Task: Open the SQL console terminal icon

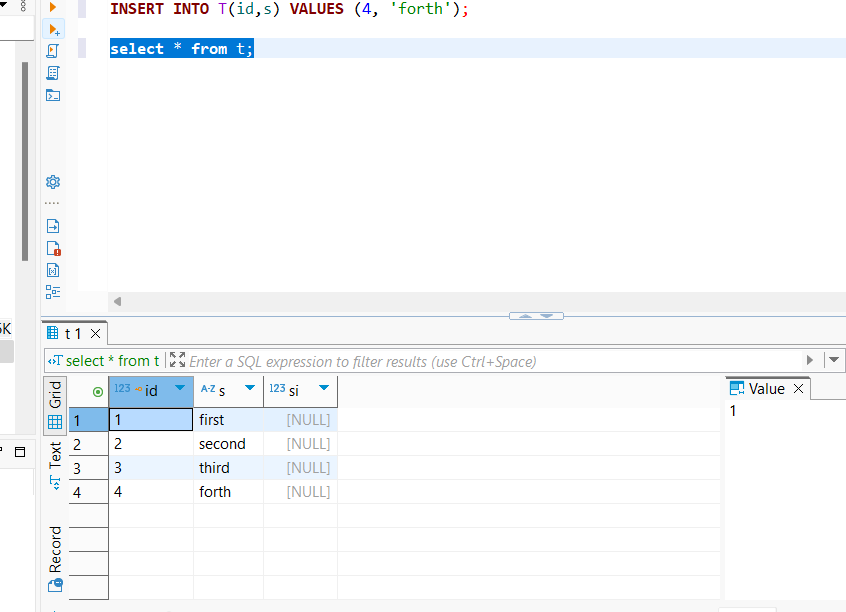Action: 53,96
